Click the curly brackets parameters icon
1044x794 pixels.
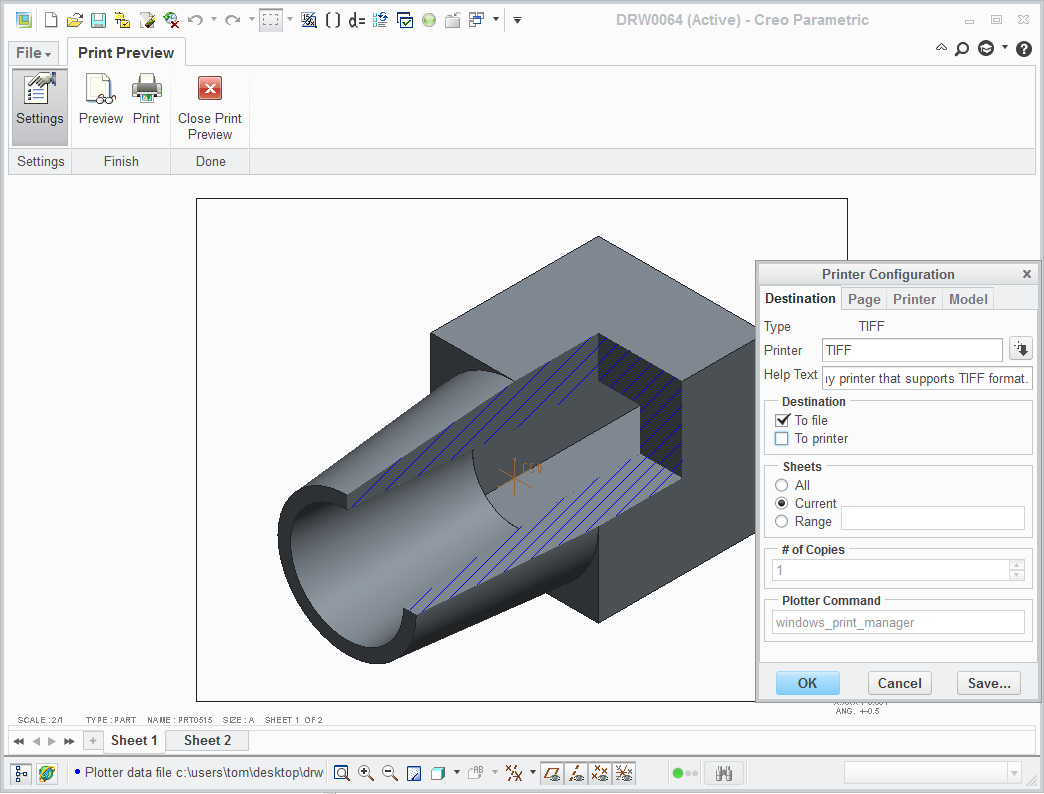point(333,20)
